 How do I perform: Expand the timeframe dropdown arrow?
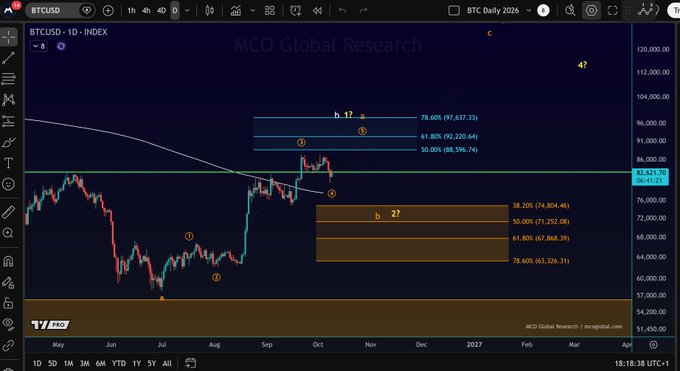point(187,10)
